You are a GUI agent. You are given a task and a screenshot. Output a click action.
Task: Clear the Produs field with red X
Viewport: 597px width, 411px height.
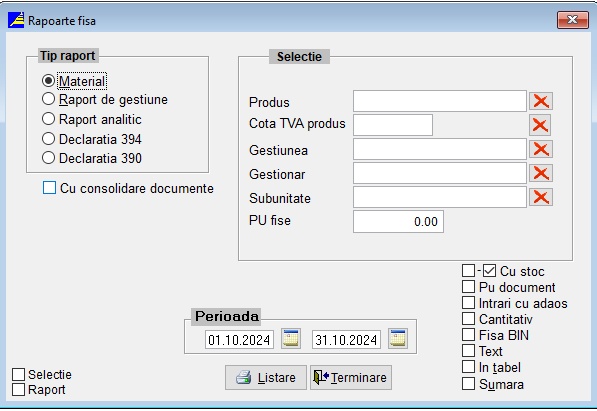(x=541, y=101)
